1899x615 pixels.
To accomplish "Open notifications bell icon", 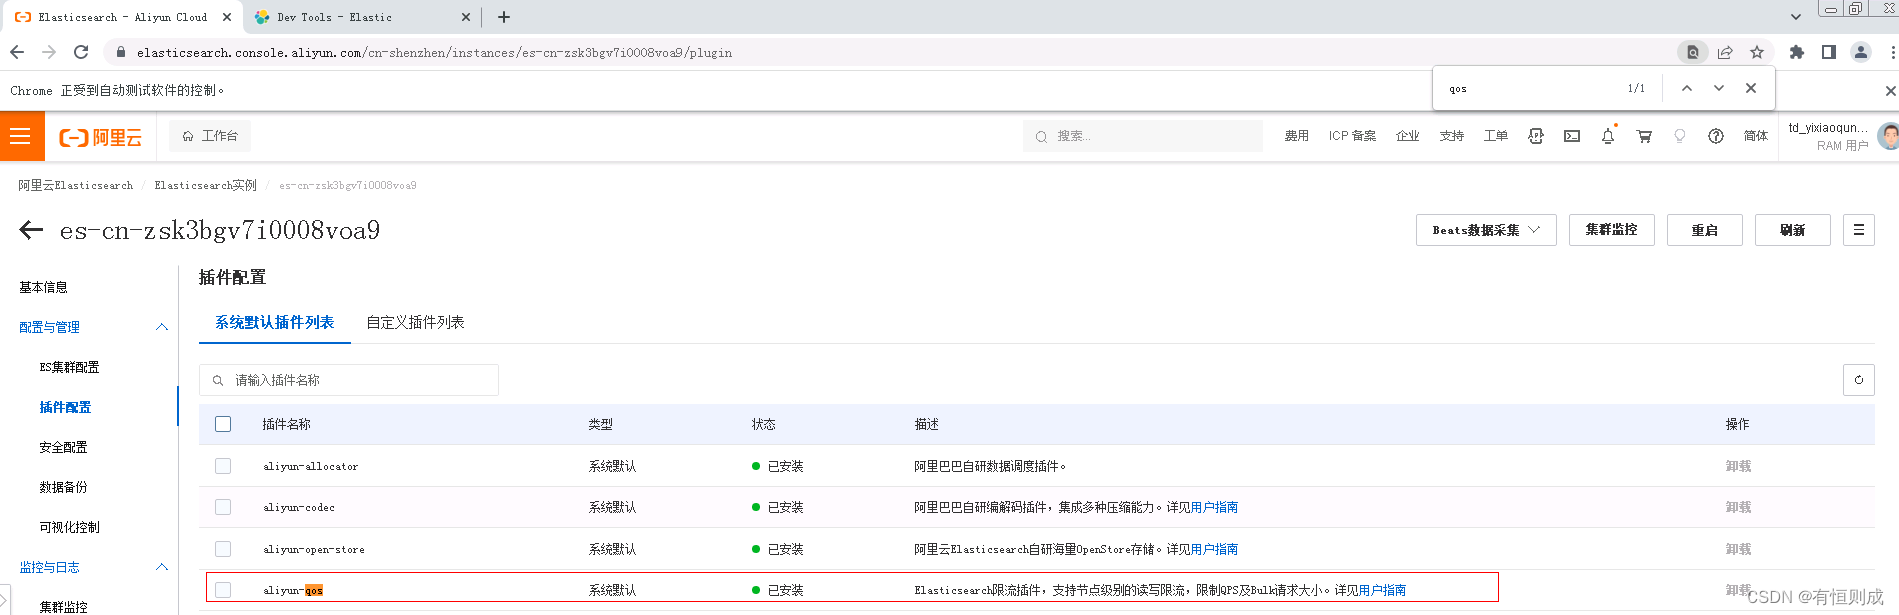I will click(x=1608, y=136).
